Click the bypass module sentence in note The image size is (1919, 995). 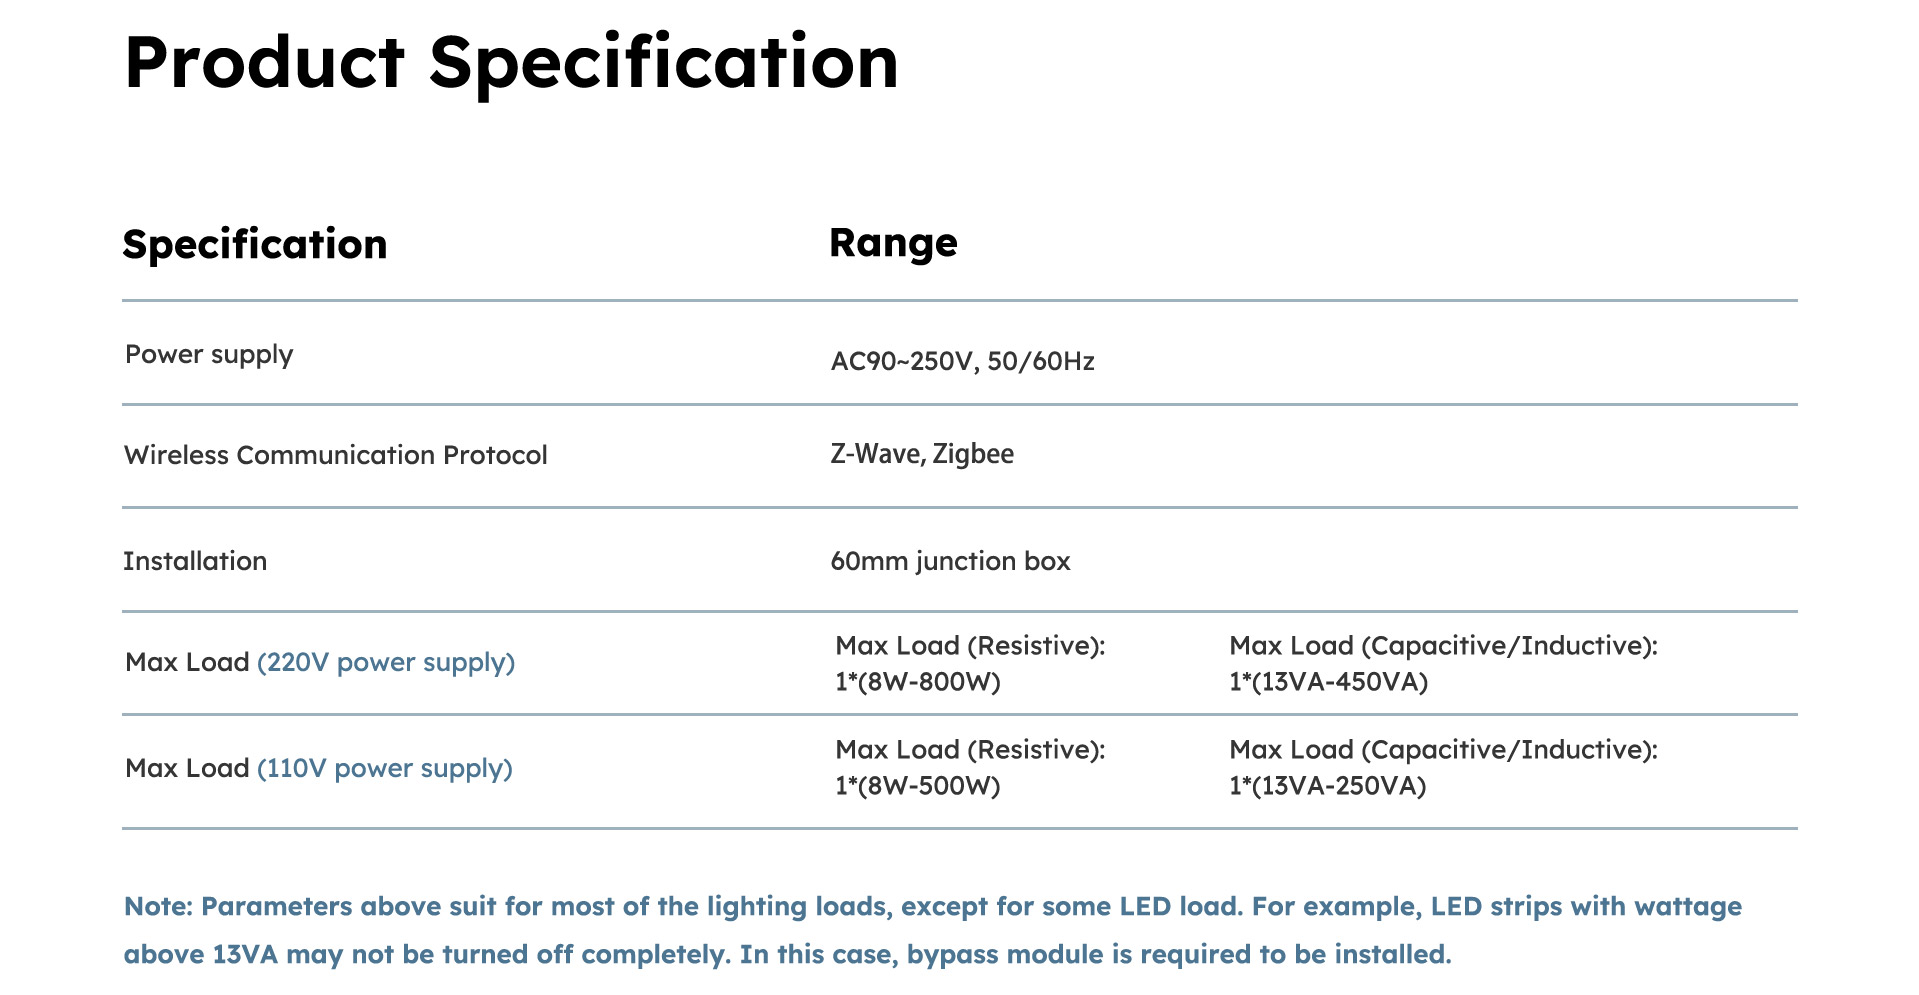(x=1095, y=955)
